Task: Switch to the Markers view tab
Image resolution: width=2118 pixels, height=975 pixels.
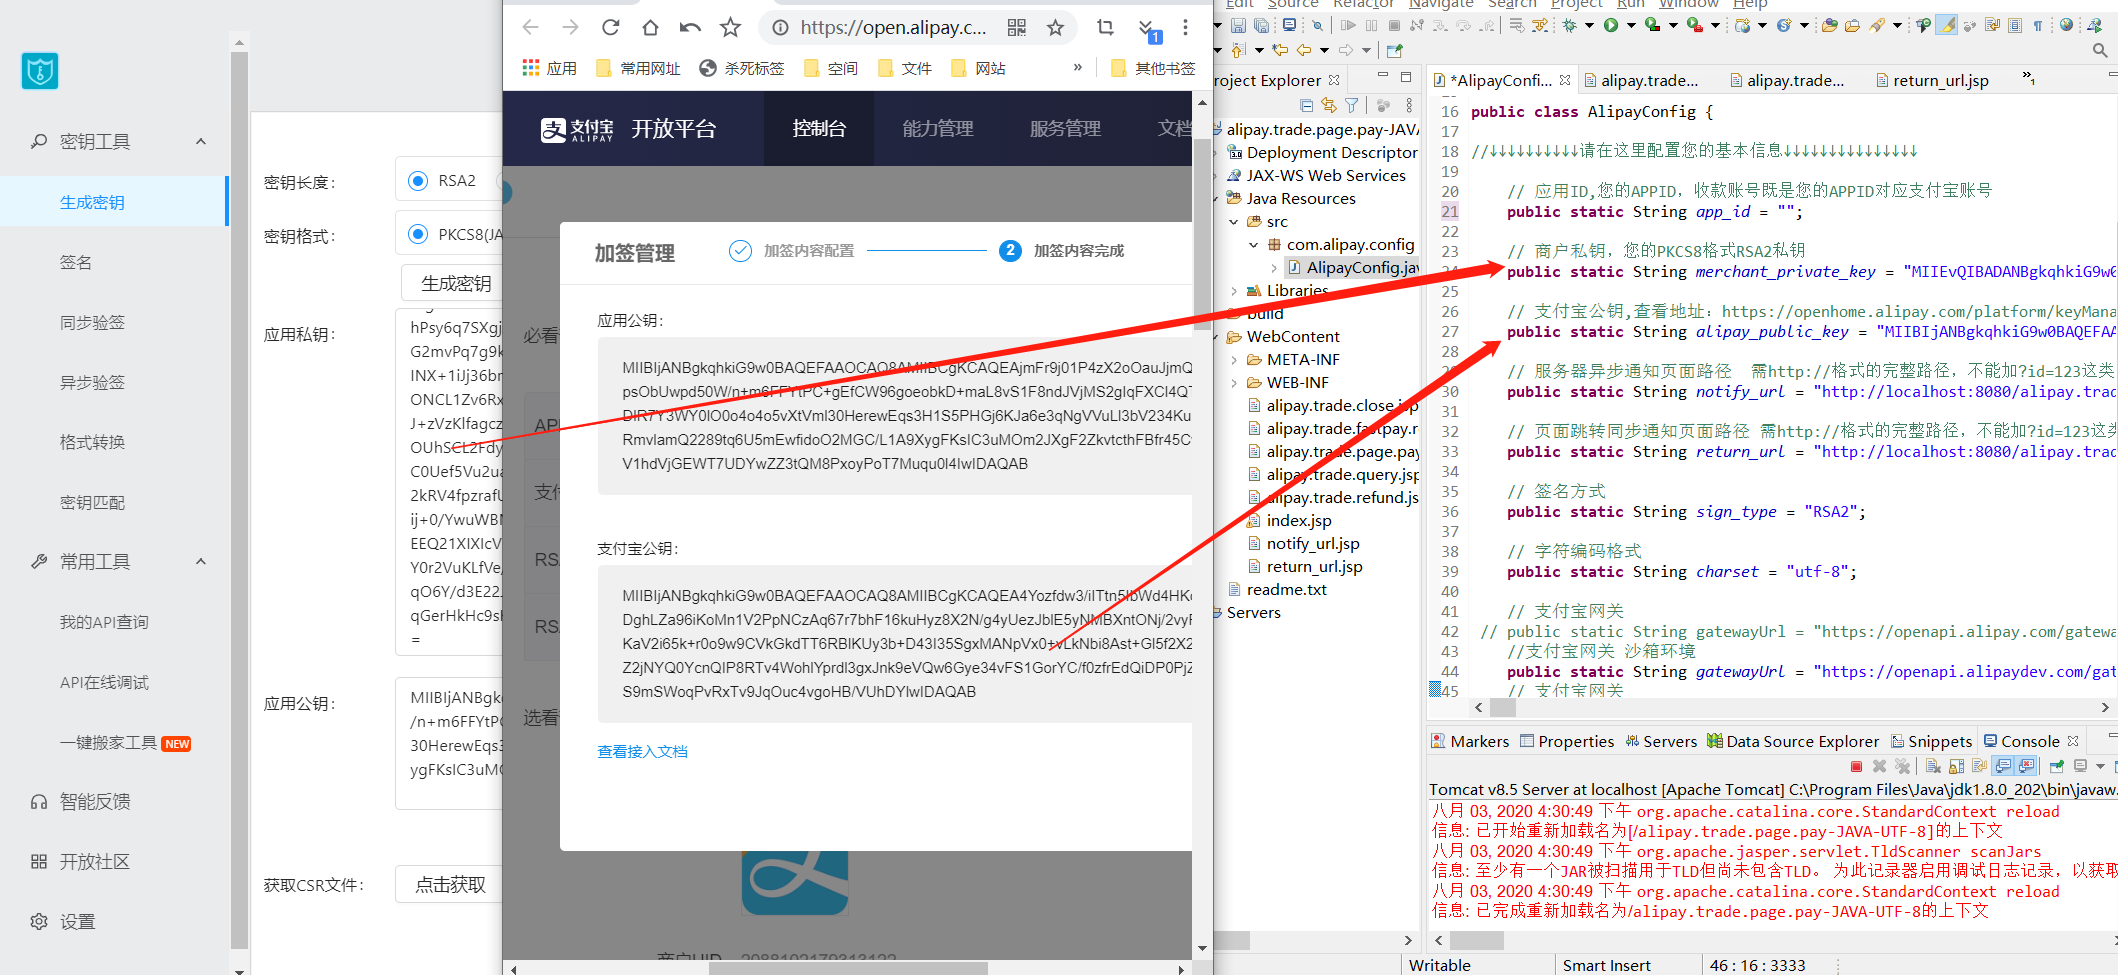Action: coord(1470,741)
